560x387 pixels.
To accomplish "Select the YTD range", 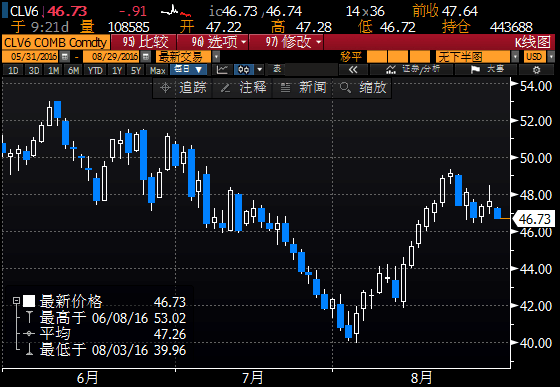I will (95, 70).
